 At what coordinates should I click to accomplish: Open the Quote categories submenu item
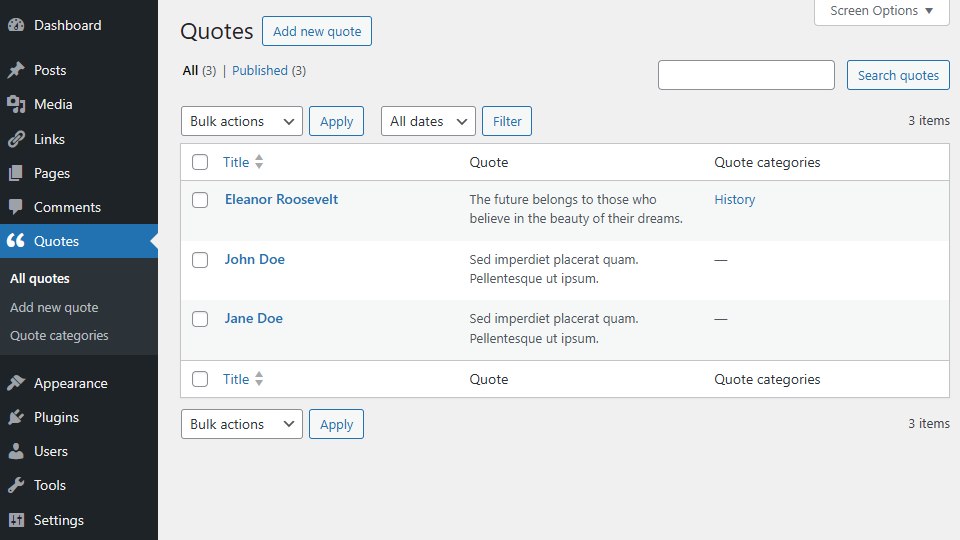tap(59, 336)
